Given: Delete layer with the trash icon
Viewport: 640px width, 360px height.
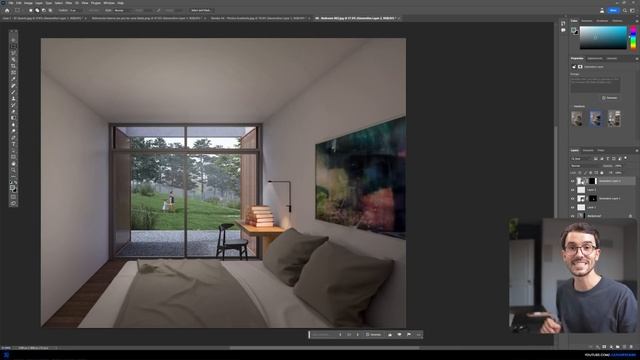Looking at the screenshot, I should [x=631, y=347].
